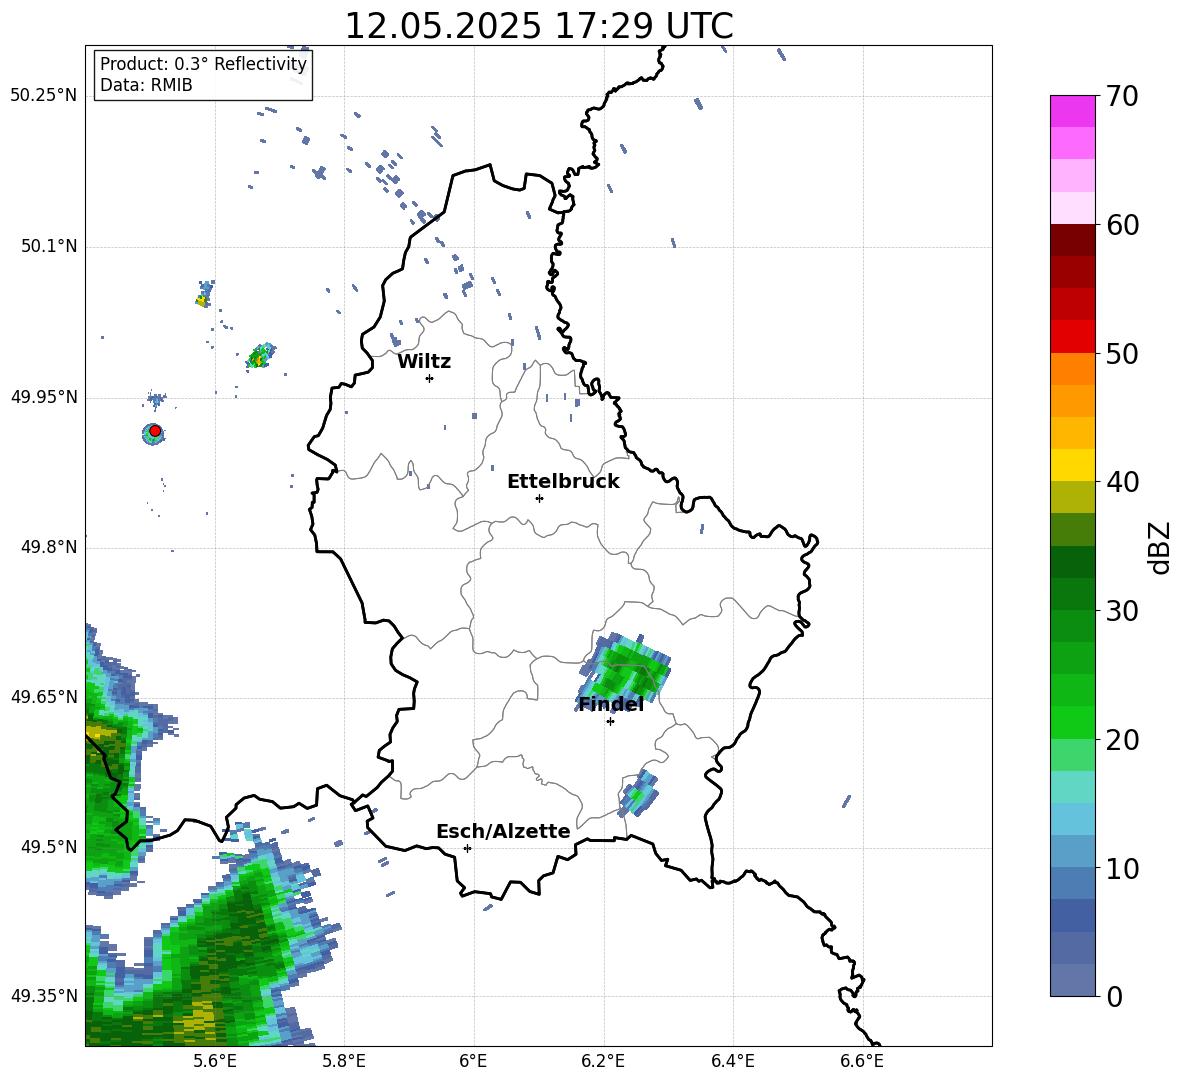Click the dBZ colorbar axis label
1184x1081 pixels.
click(1160, 547)
